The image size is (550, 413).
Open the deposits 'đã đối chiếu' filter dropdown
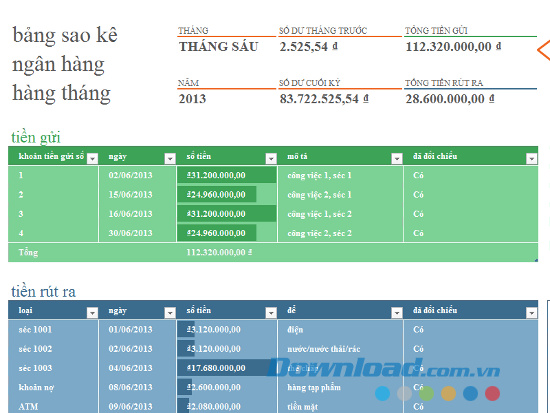pyautogui.click(x=531, y=159)
